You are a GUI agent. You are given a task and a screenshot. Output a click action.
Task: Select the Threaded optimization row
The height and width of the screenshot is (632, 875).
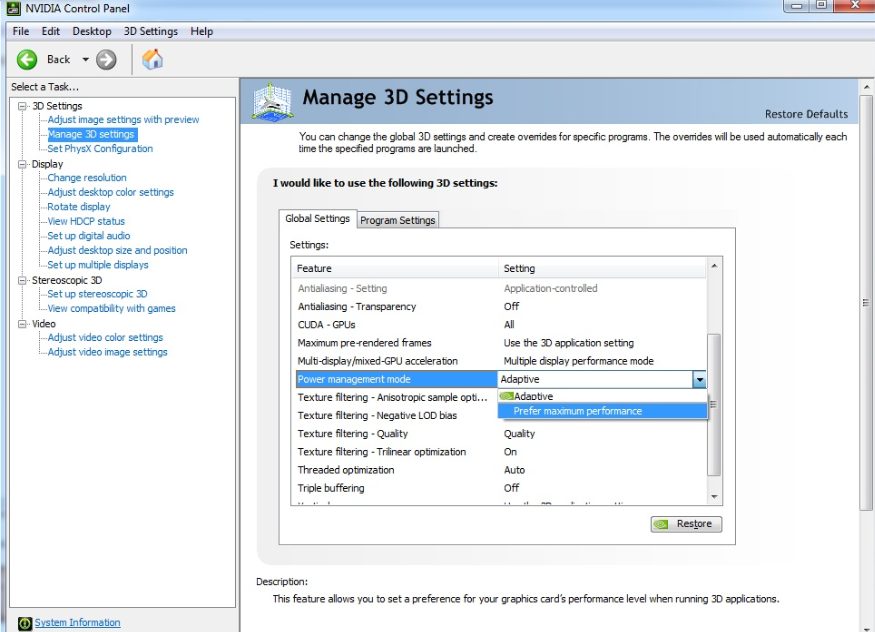point(501,470)
